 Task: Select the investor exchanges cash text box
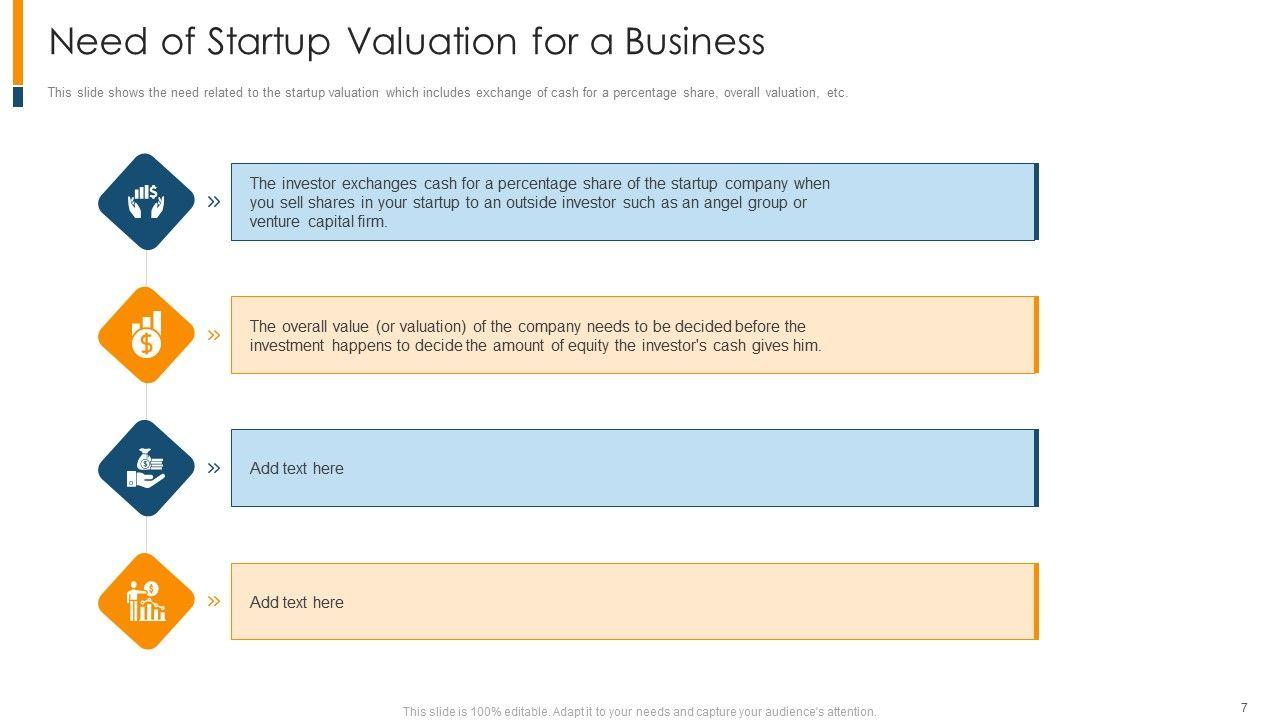pos(540,202)
